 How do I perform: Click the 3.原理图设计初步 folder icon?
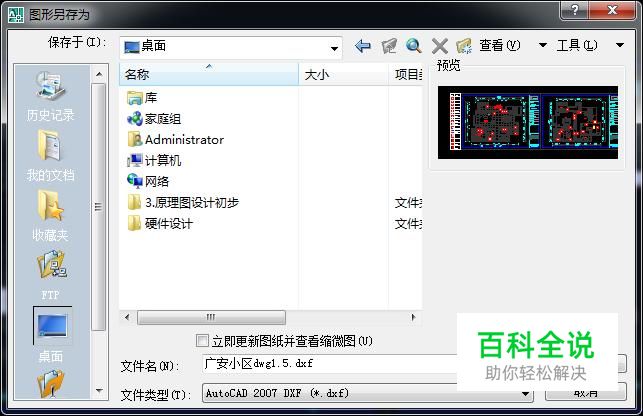click(x=135, y=202)
